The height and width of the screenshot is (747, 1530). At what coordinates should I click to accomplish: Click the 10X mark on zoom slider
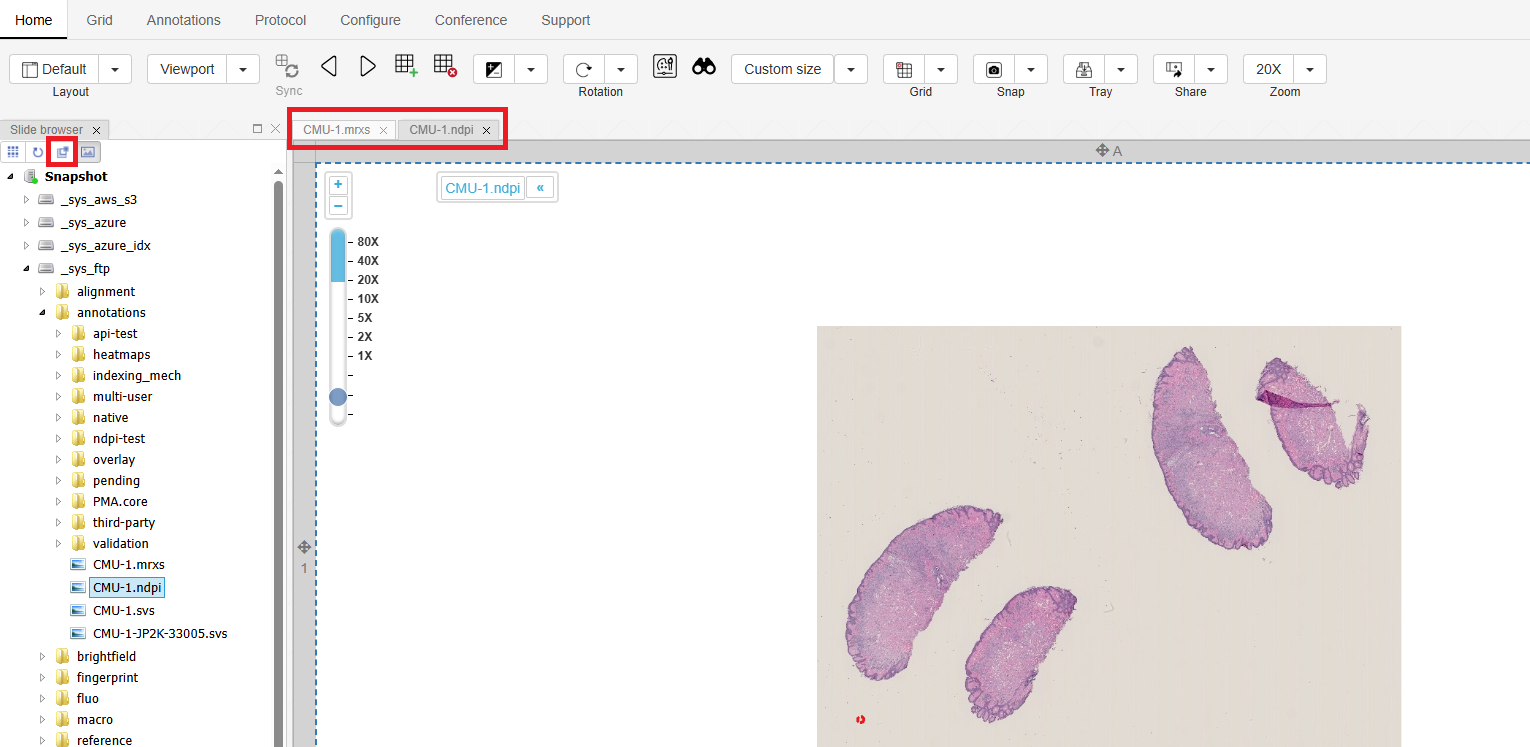tap(367, 299)
